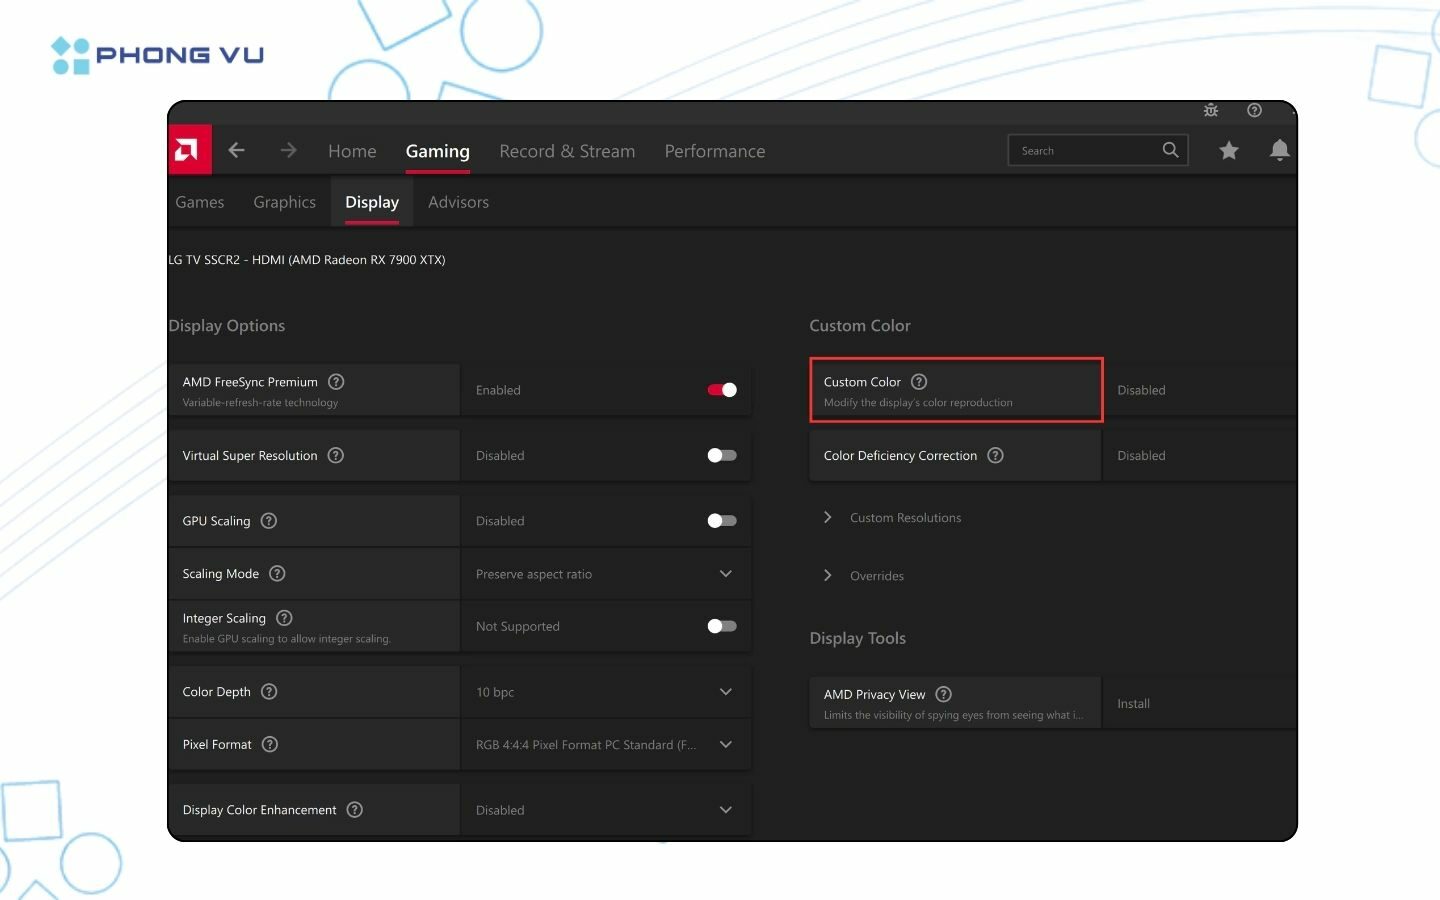This screenshot has width=1440, height=900.
Task: Show help for Pixel Format
Action: (x=270, y=744)
